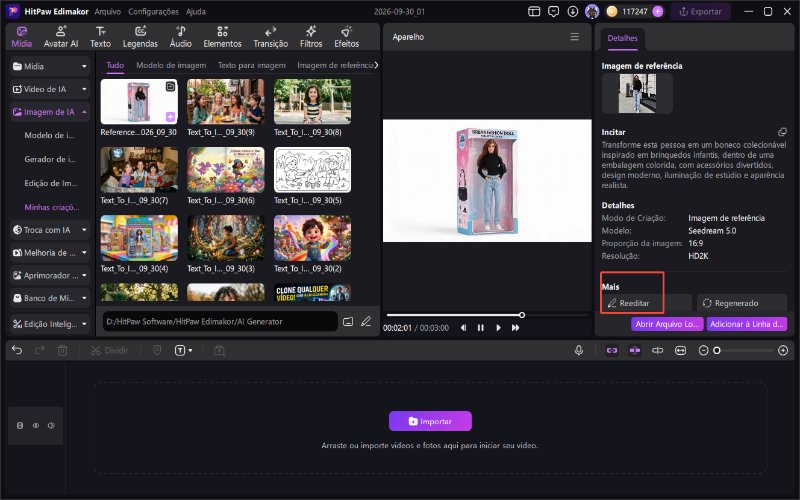800x500 pixels.
Task: Toggle the preview axis split icon
Action: coord(658,351)
